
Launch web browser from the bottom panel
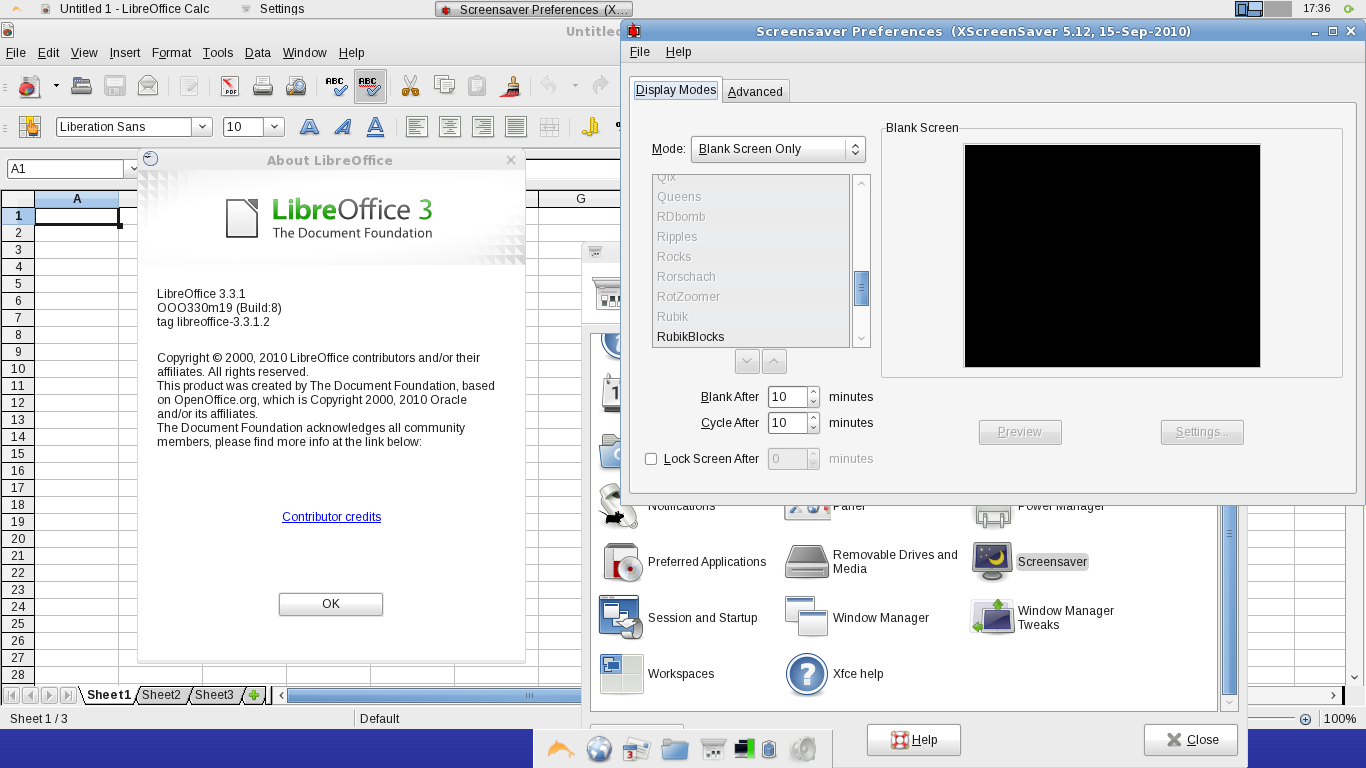[x=599, y=749]
